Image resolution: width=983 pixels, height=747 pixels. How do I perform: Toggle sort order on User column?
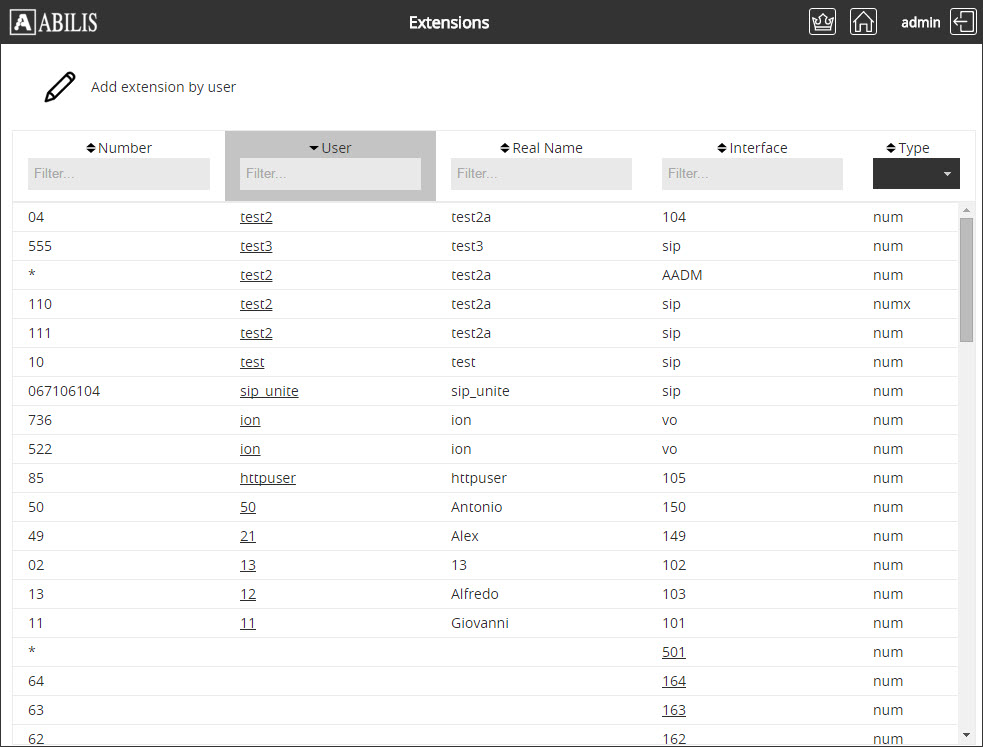[330, 148]
